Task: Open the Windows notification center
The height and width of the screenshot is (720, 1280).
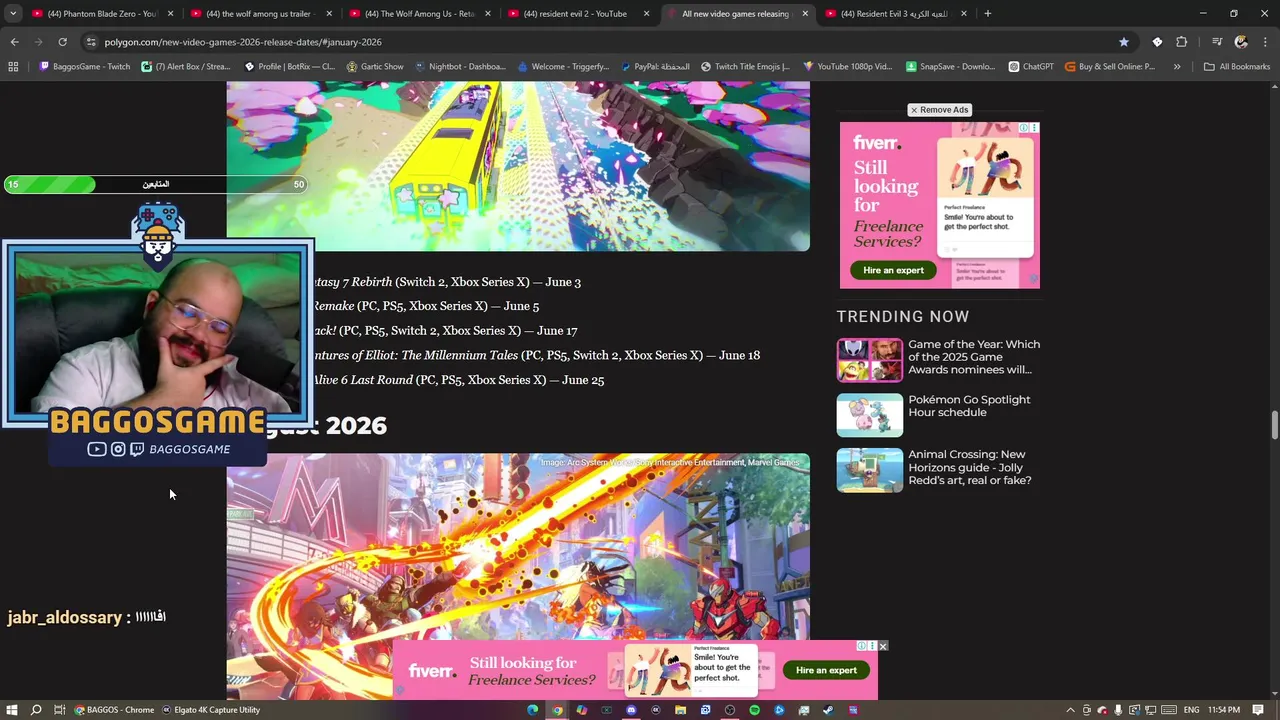Action: 1259,710
